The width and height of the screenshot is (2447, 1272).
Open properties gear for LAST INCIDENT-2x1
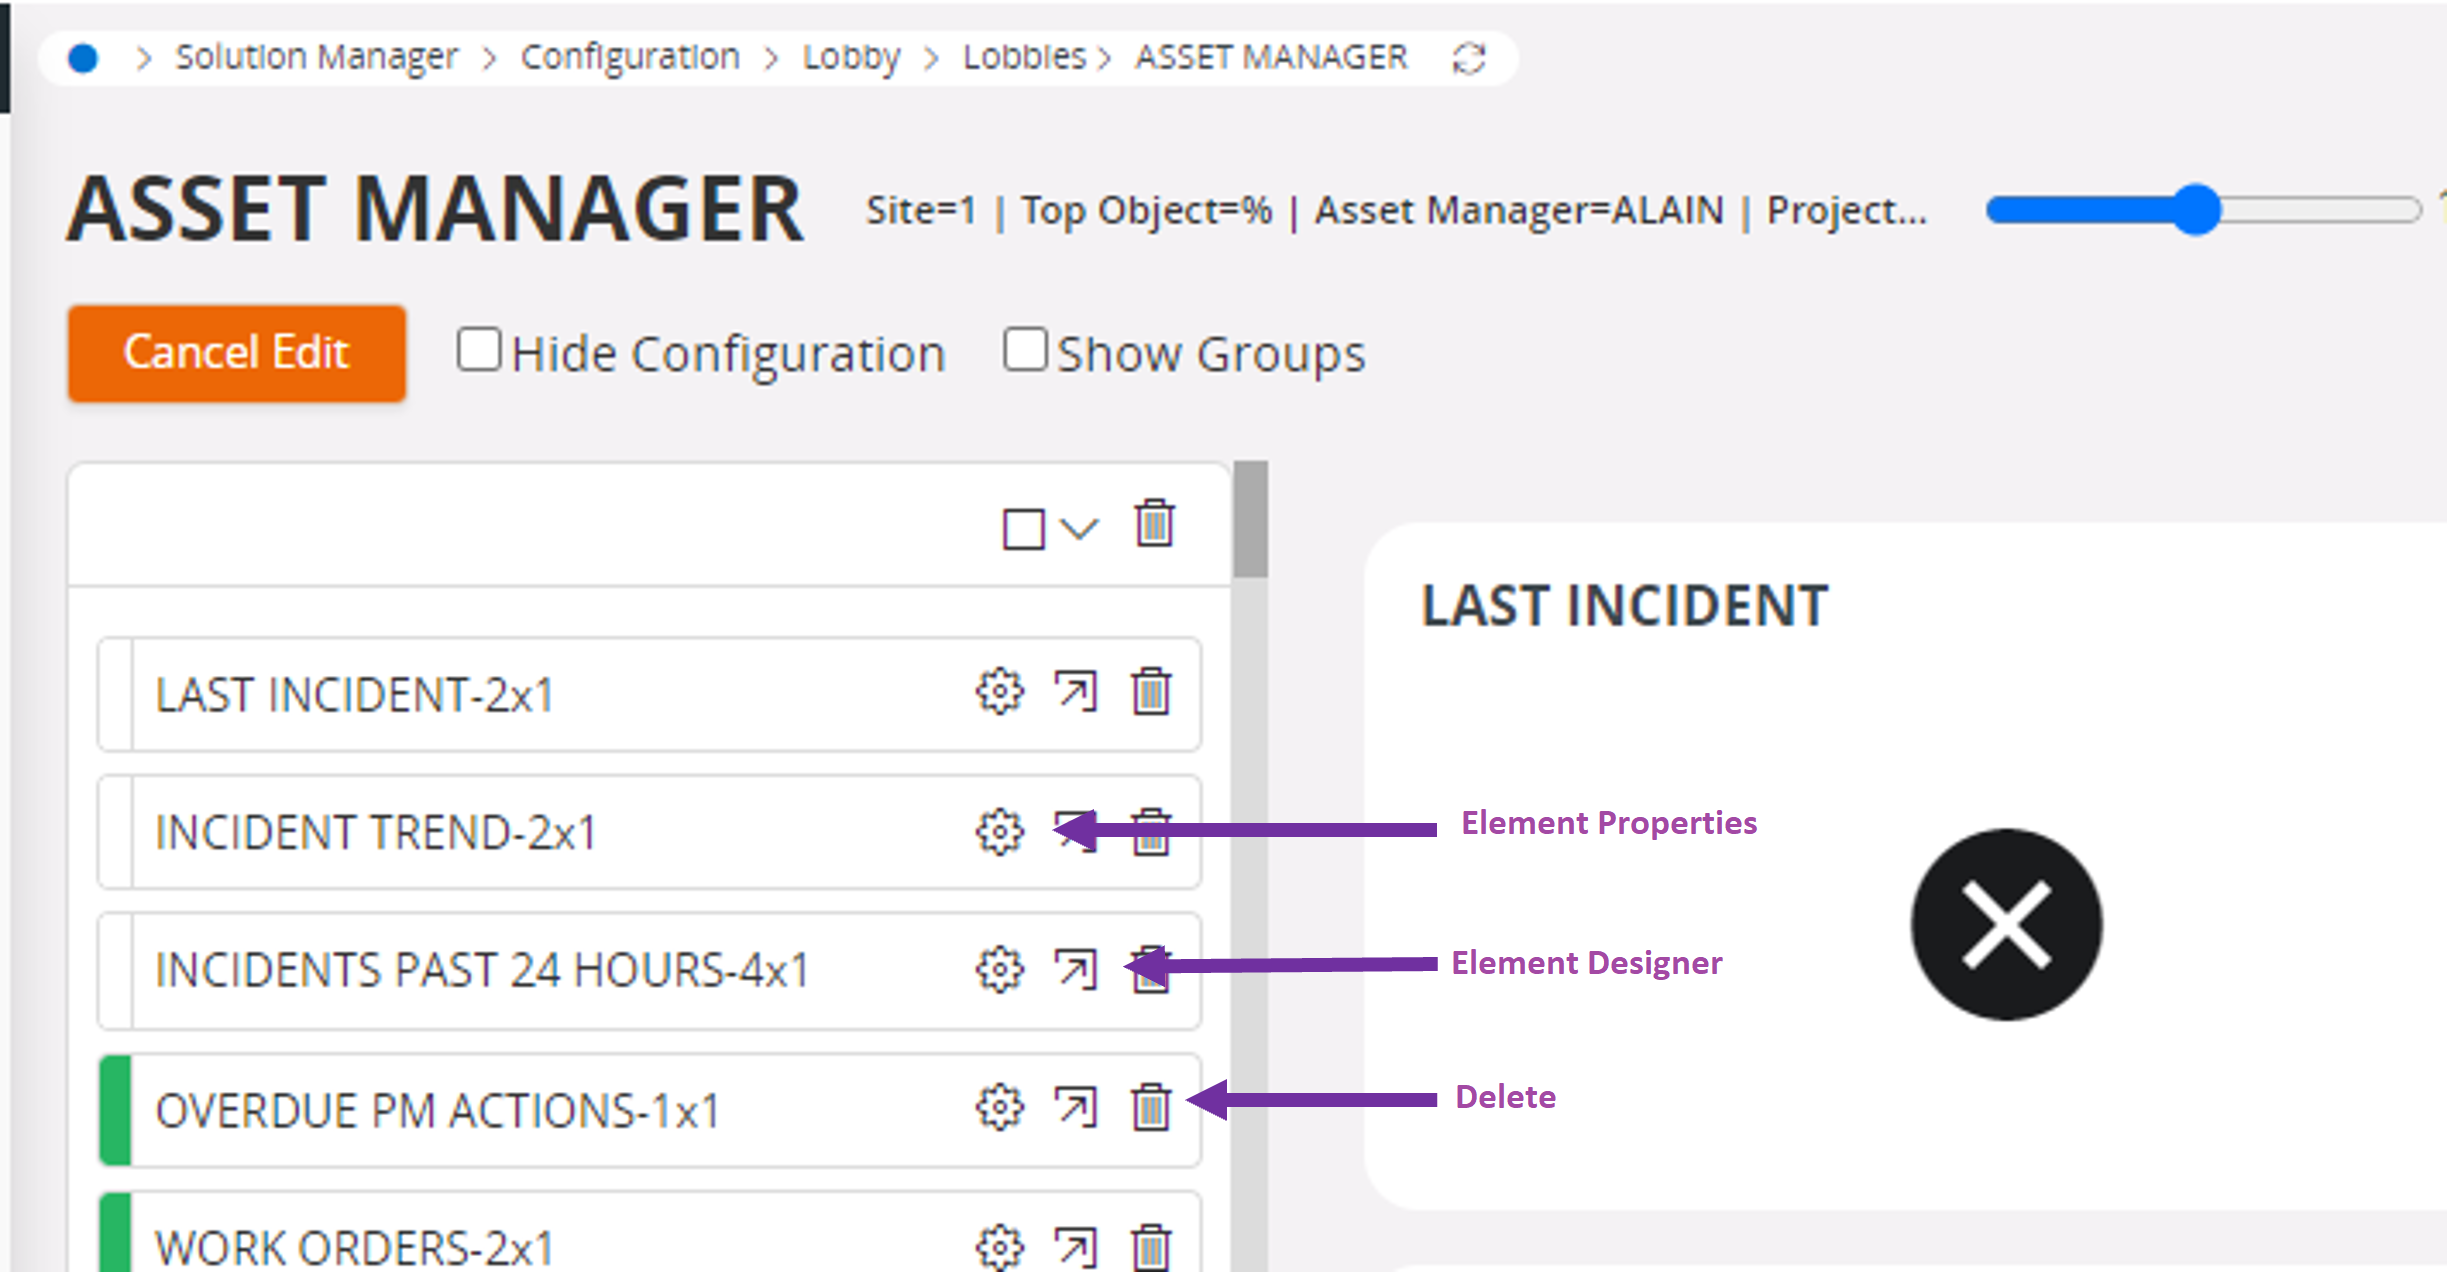coord(999,692)
